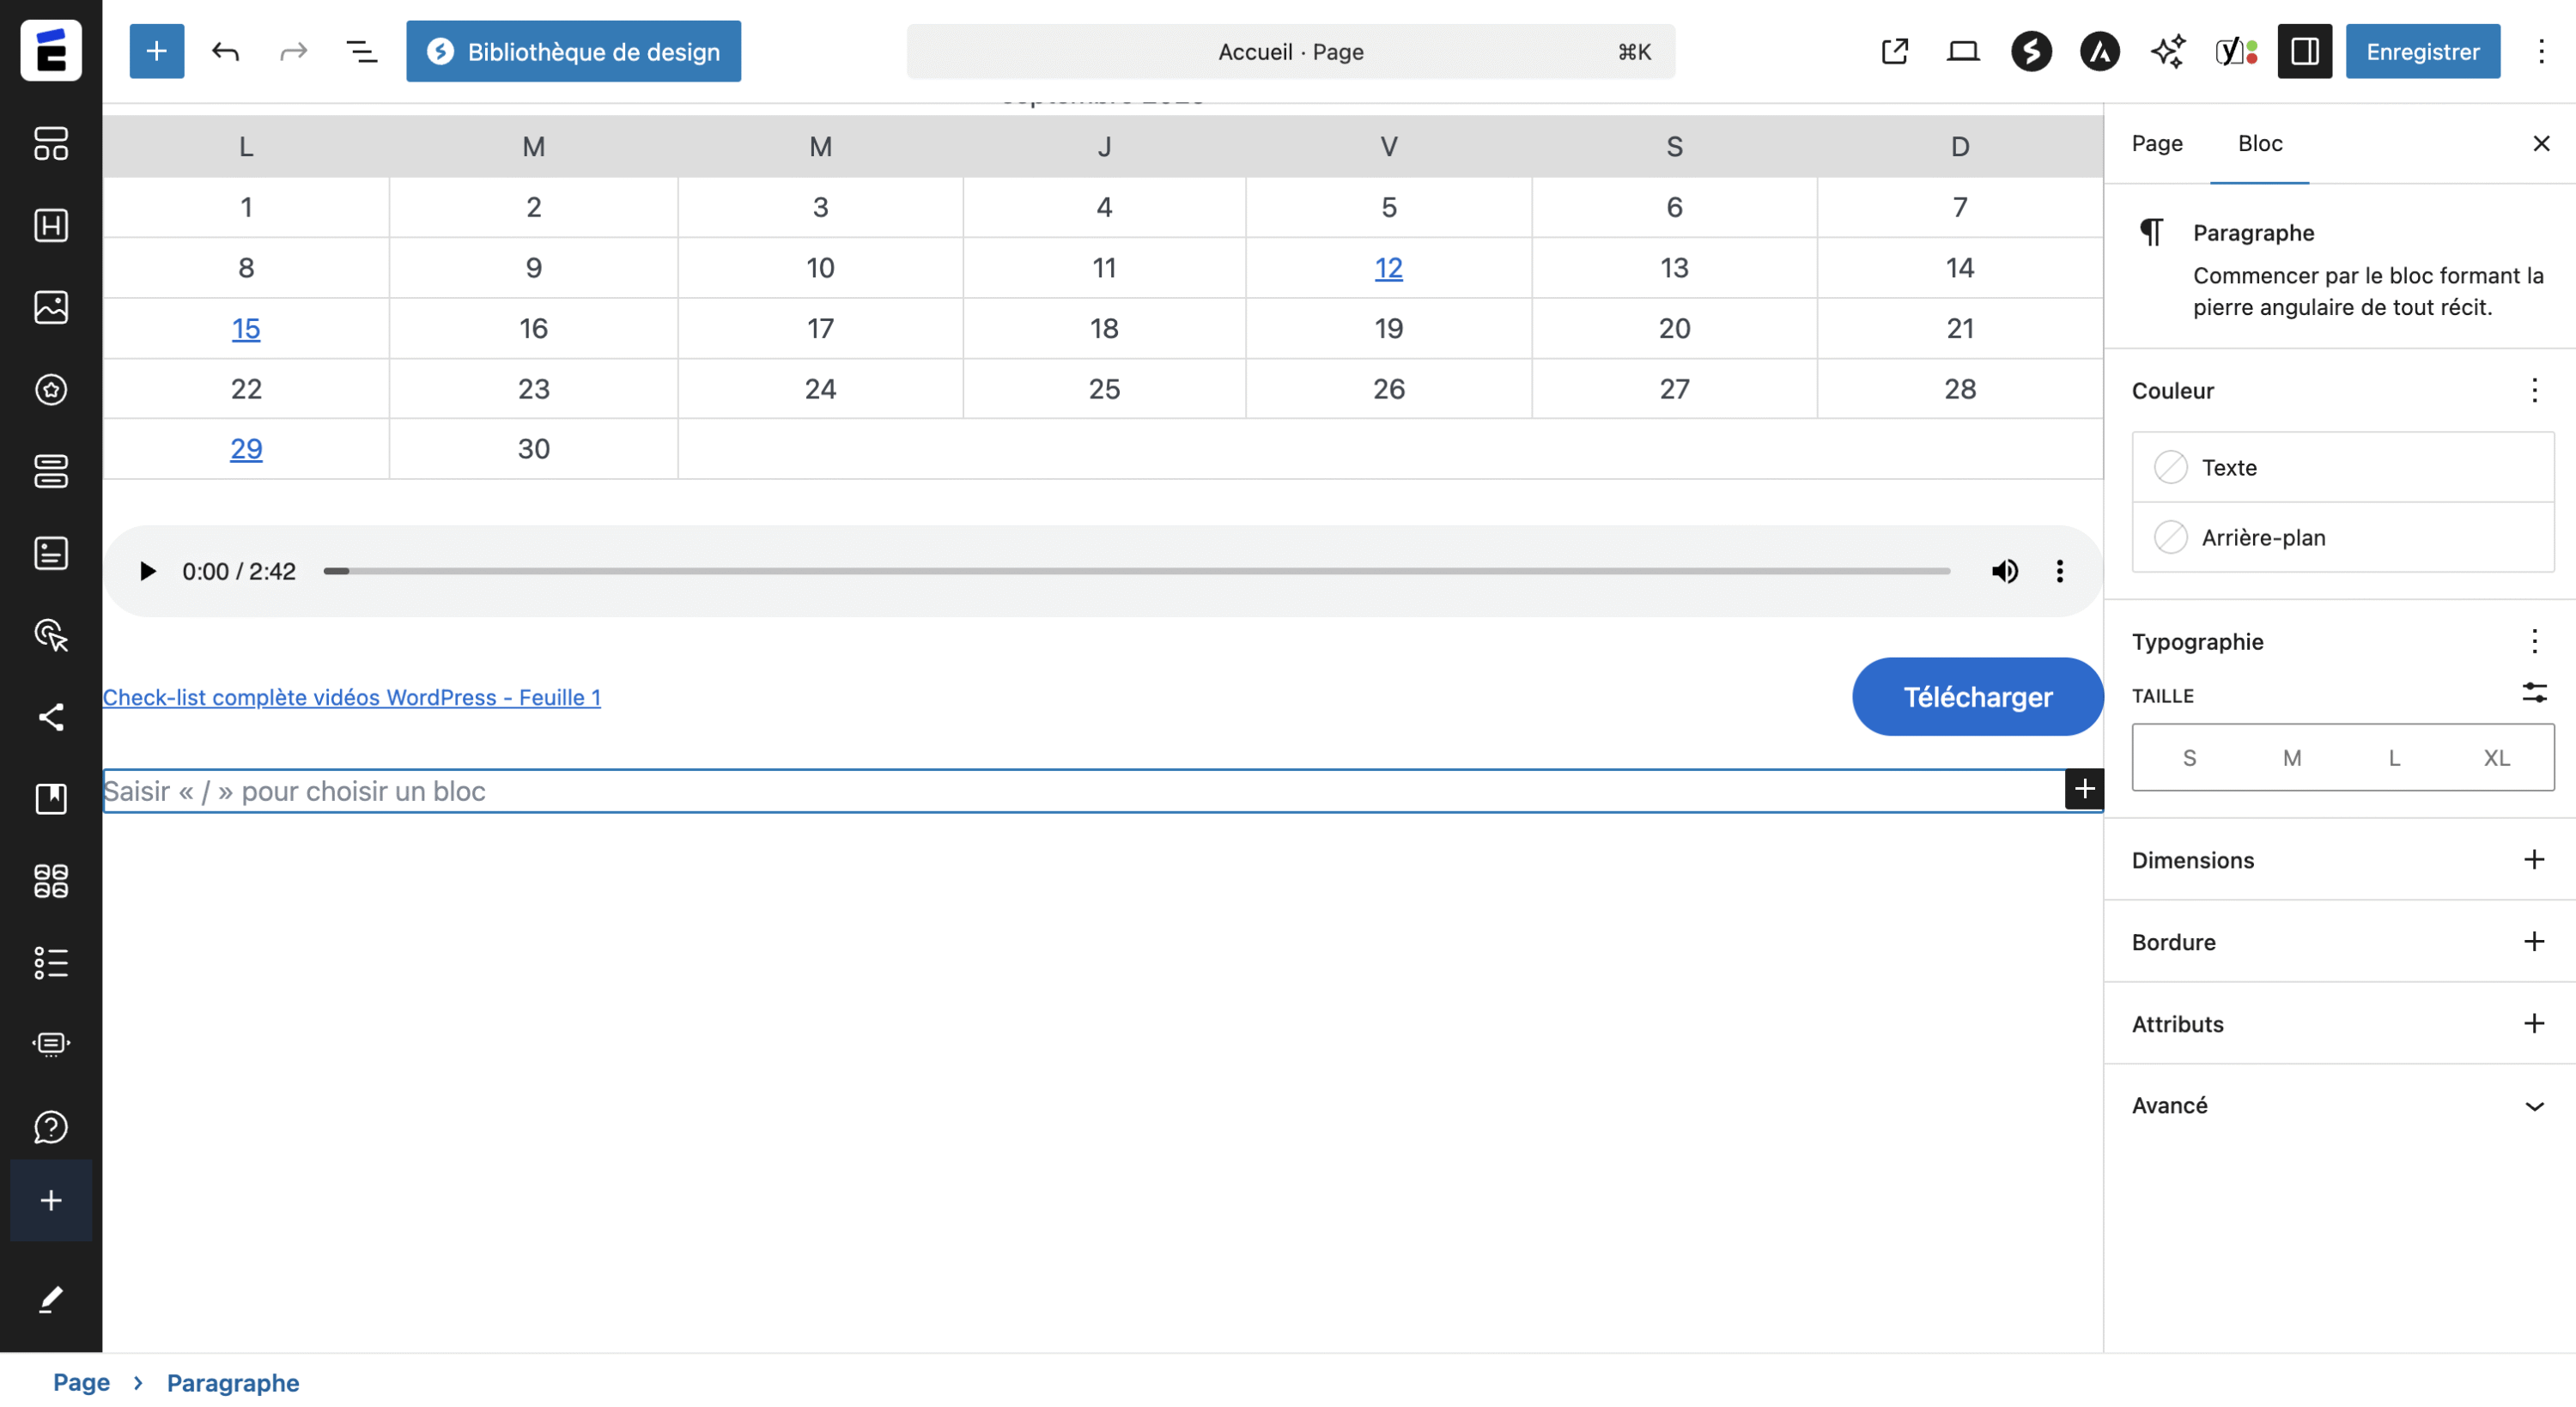Open Typographie options three-dot menu
The height and width of the screenshot is (1407, 2576).
2533,641
